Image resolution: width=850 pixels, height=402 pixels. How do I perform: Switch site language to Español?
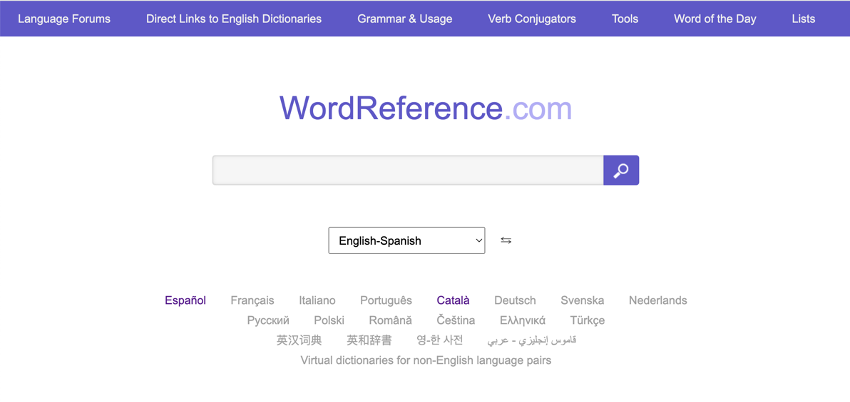[185, 300]
